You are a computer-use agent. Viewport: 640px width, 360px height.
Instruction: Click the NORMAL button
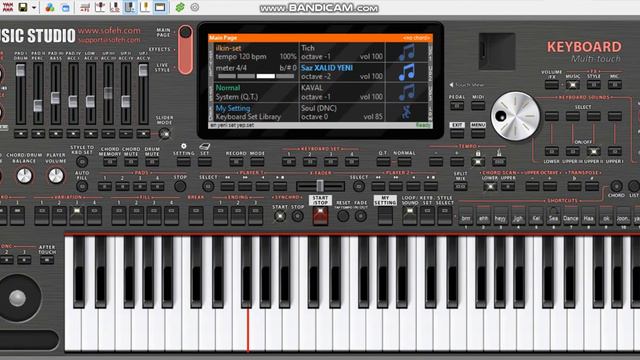coord(404,162)
